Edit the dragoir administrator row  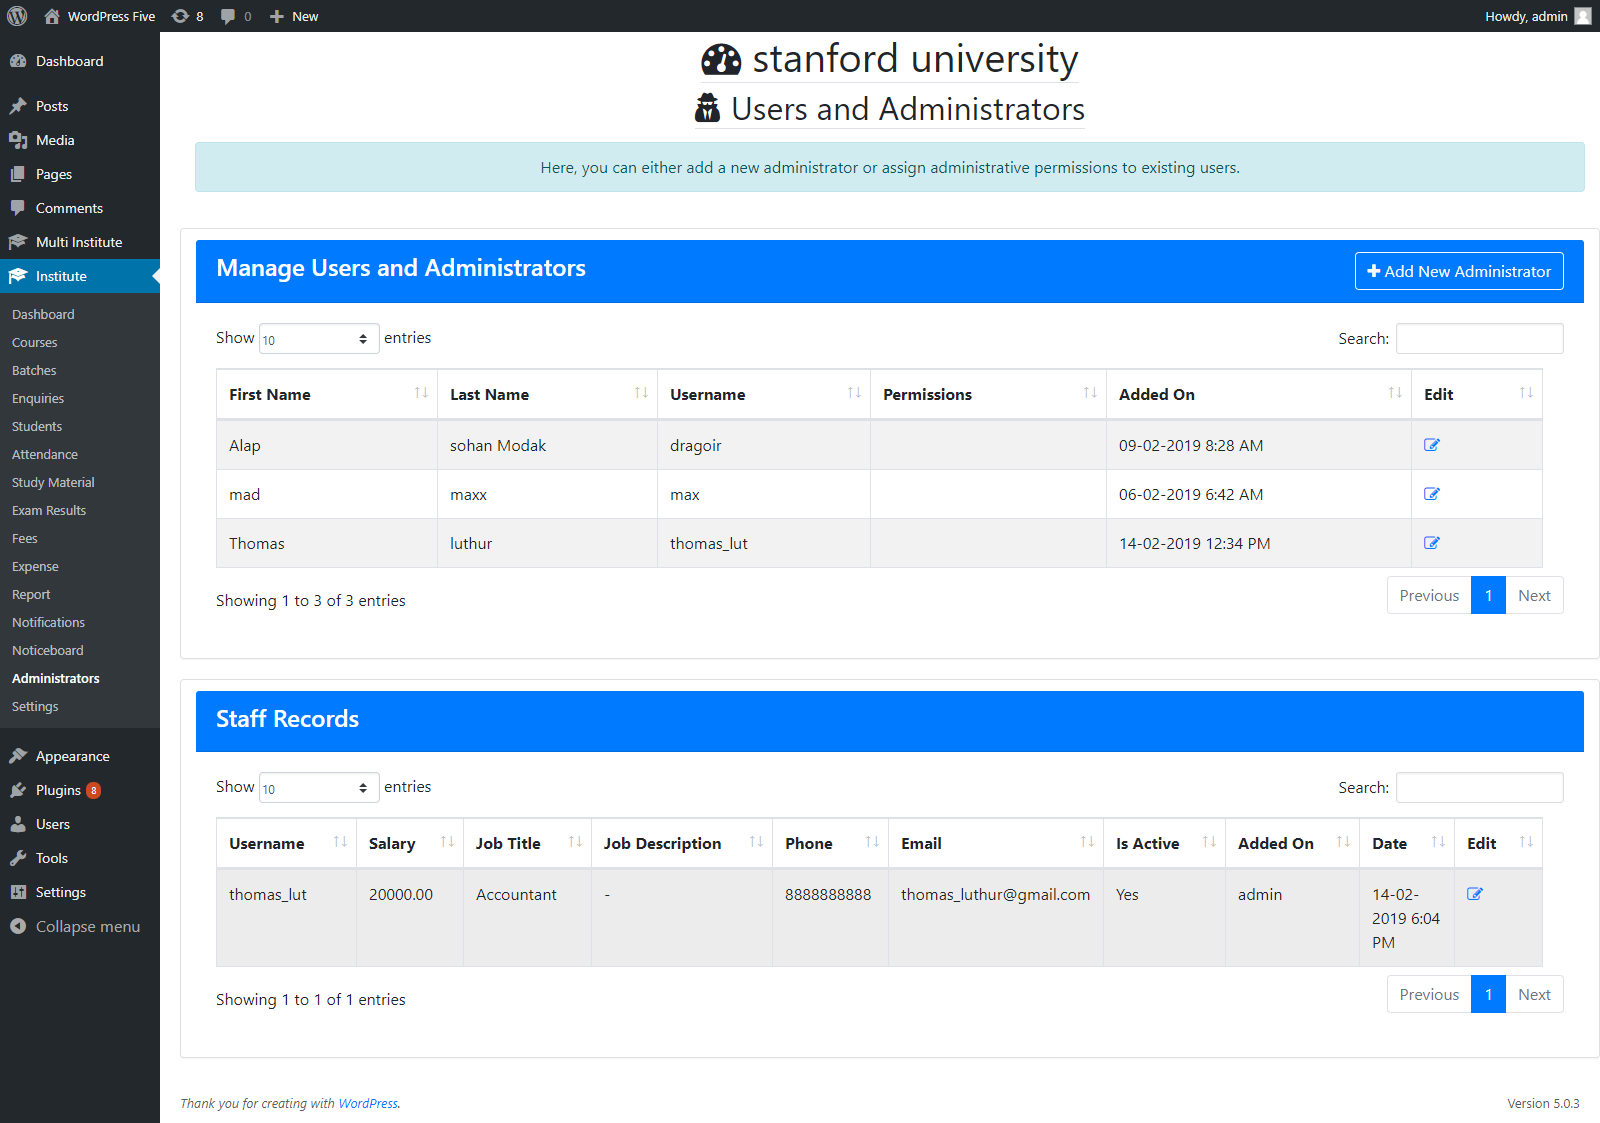tap(1432, 445)
